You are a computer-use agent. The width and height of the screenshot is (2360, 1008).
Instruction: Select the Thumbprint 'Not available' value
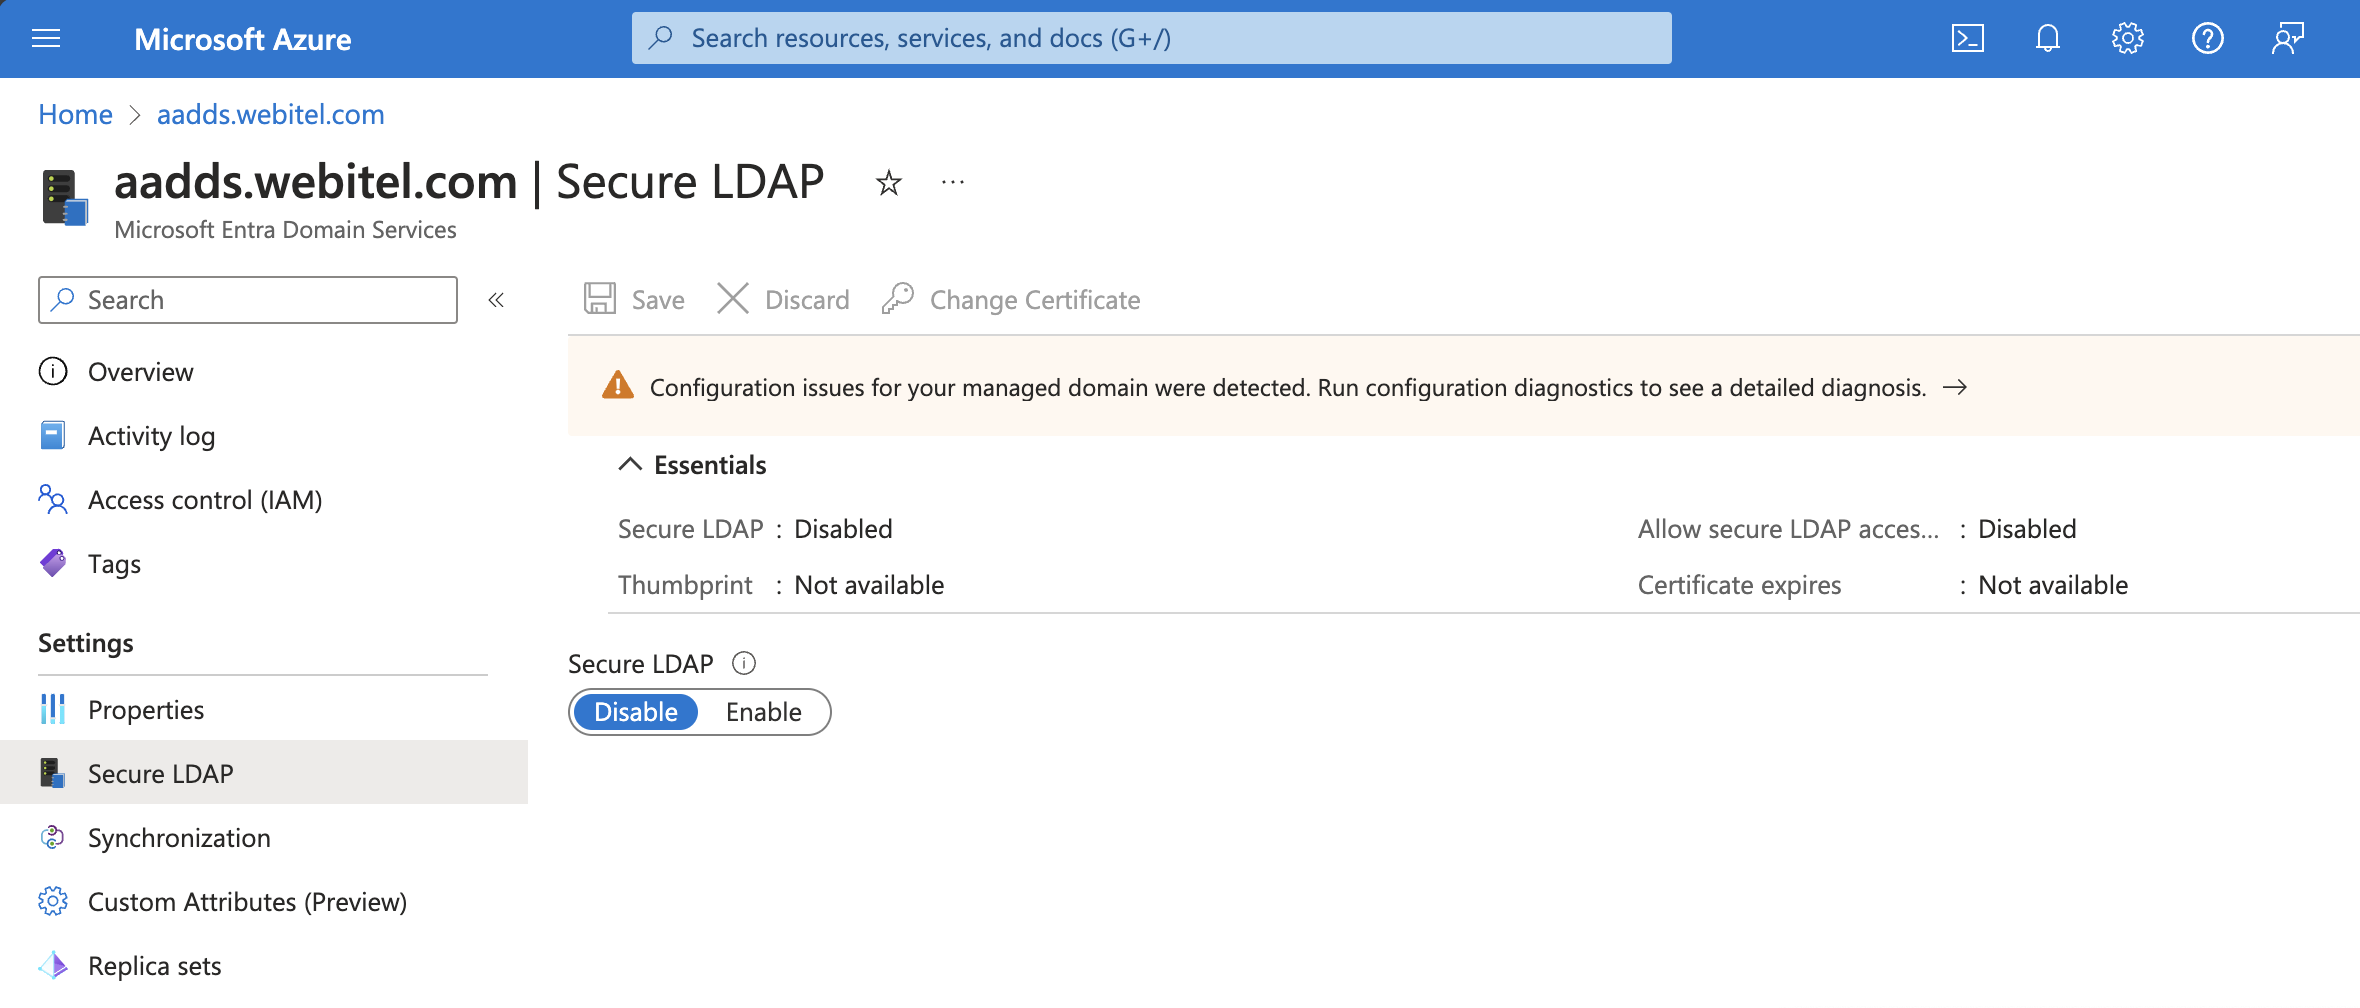[869, 585]
